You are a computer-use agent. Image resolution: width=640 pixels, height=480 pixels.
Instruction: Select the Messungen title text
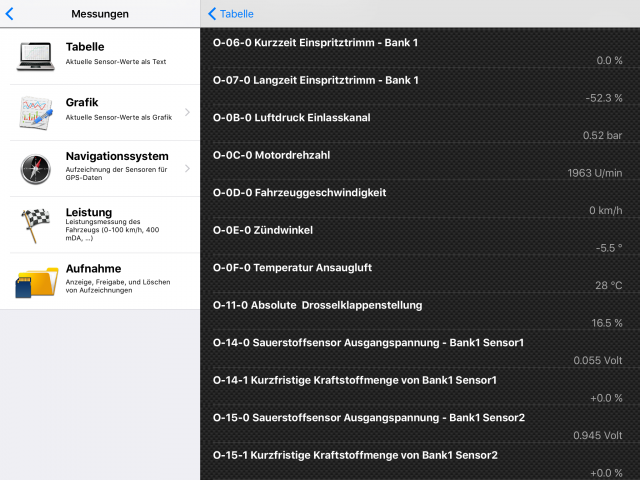click(x=100, y=14)
